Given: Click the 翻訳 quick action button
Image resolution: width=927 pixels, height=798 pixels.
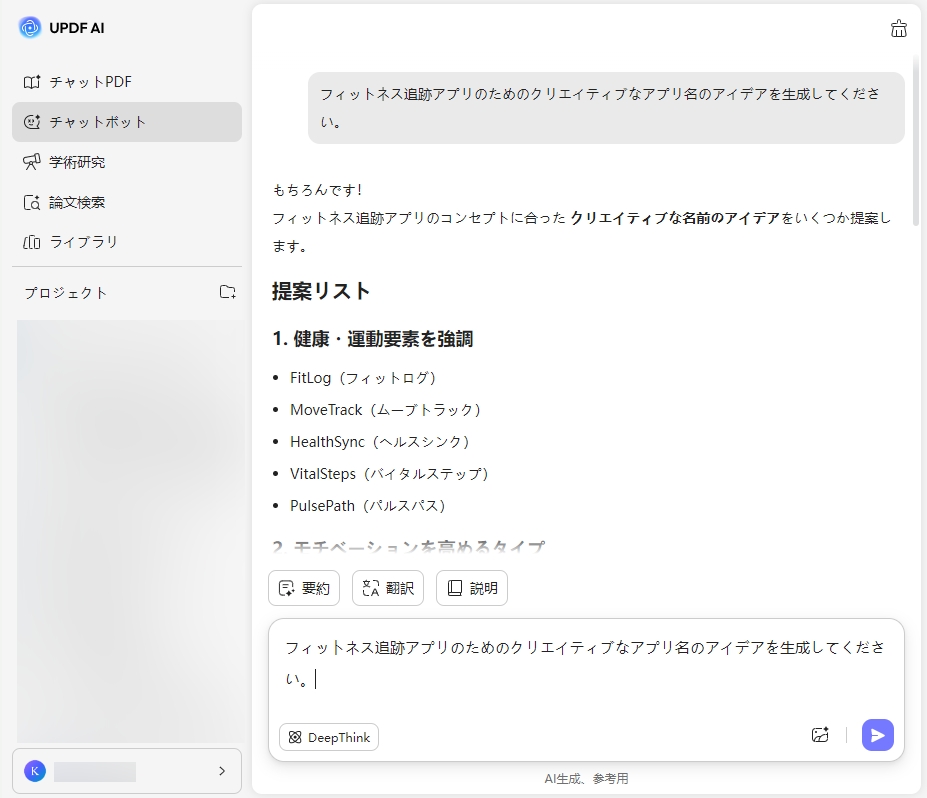Looking at the screenshot, I should click(387, 588).
